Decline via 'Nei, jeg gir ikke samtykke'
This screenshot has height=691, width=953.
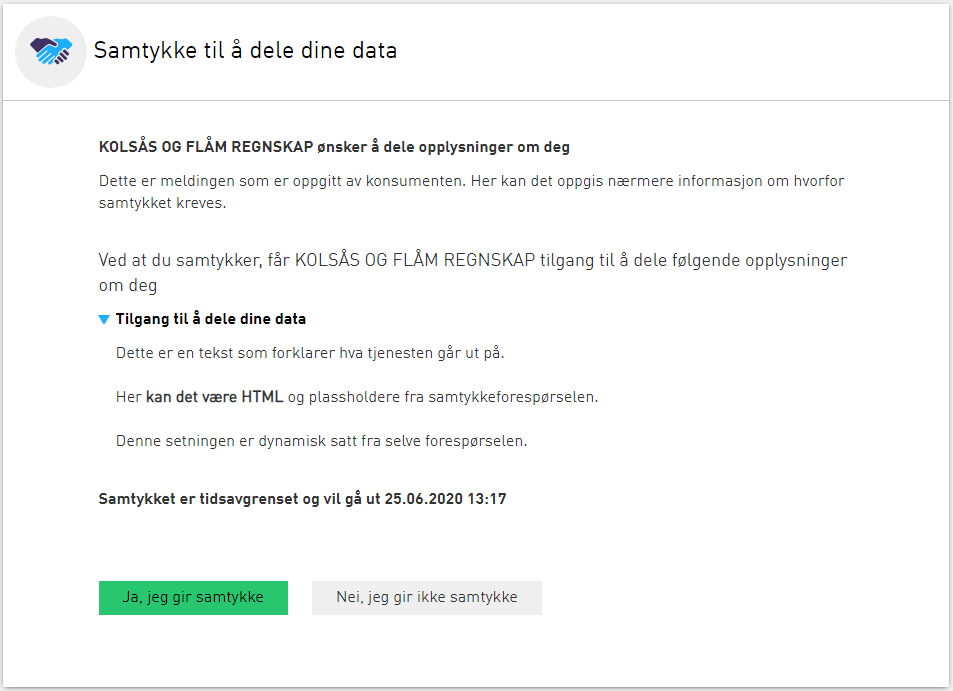click(x=427, y=597)
